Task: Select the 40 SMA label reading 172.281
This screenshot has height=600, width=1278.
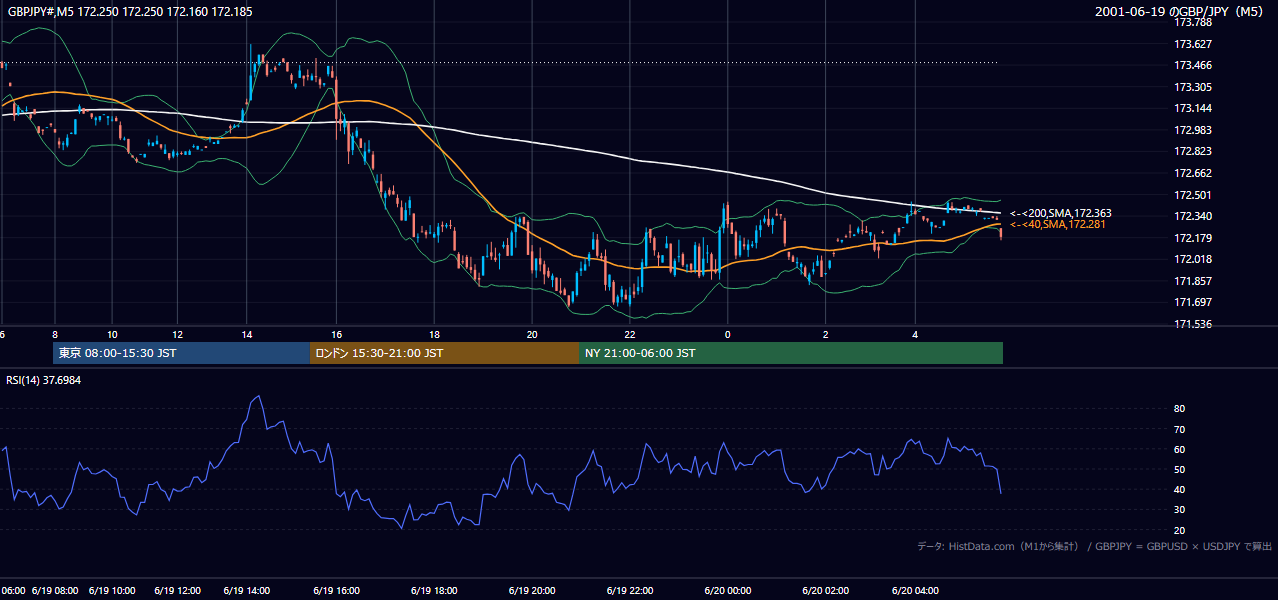Action: coord(1059,224)
